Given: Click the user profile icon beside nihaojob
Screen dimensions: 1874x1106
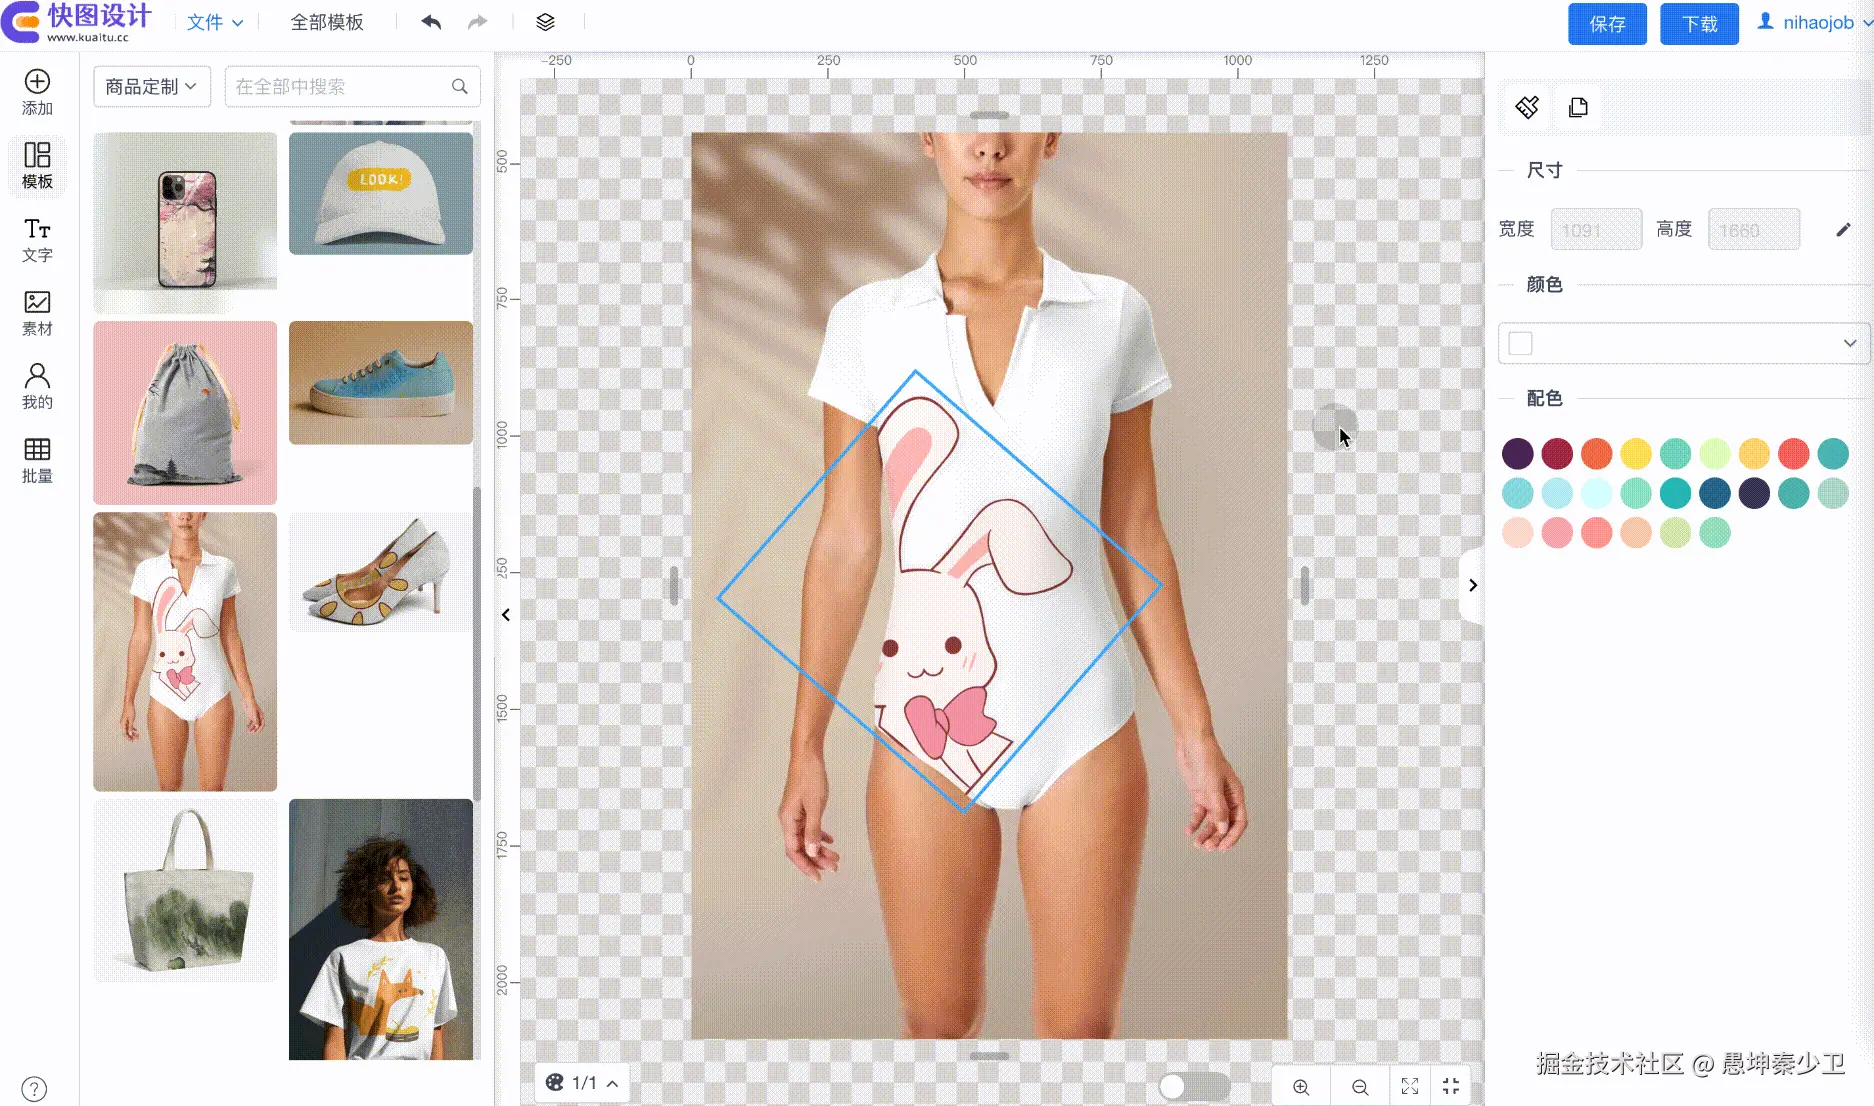Looking at the screenshot, I should point(1766,21).
